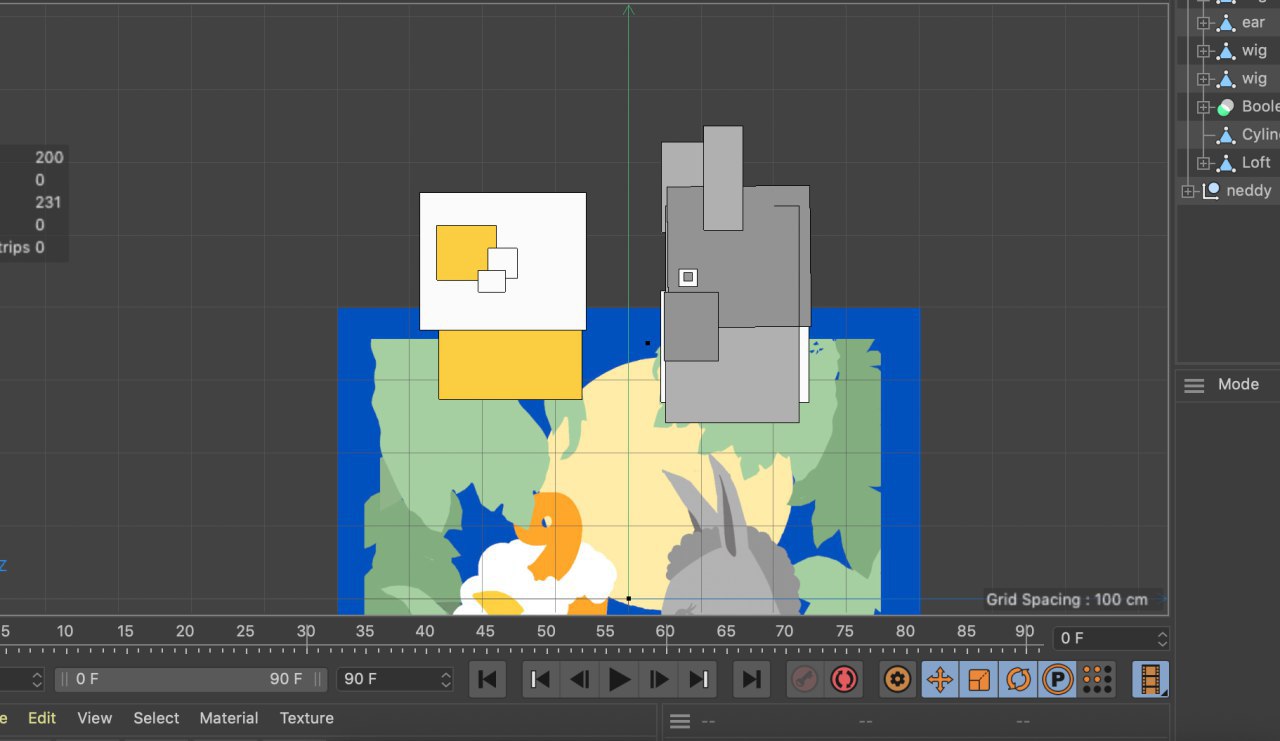The height and width of the screenshot is (741, 1280).
Task: Click the hamburger icon beside Mode
Action: 1194,386
